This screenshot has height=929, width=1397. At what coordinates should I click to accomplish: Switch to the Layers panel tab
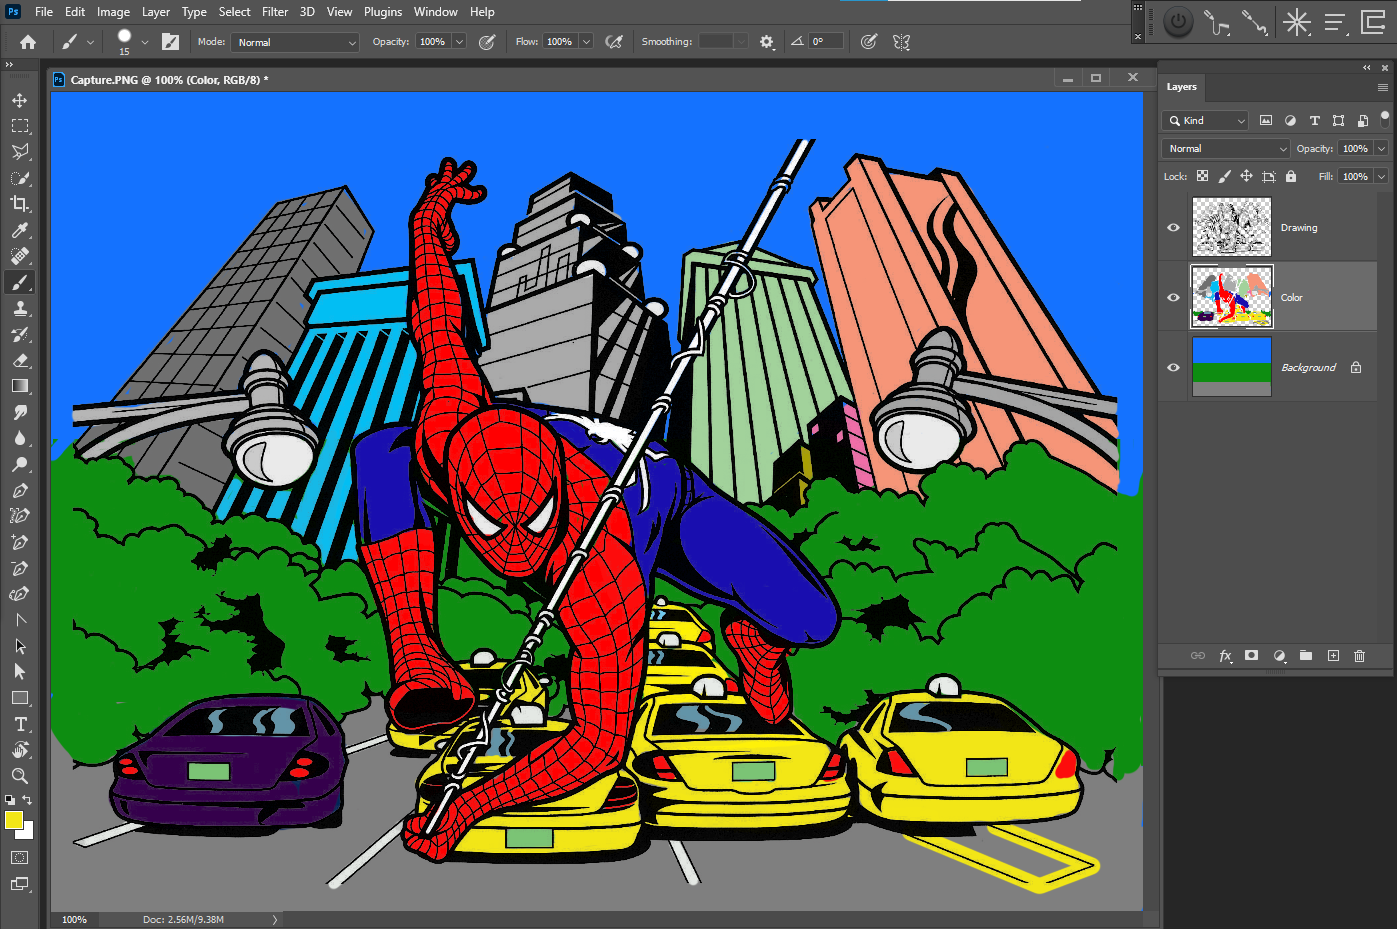(1181, 87)
